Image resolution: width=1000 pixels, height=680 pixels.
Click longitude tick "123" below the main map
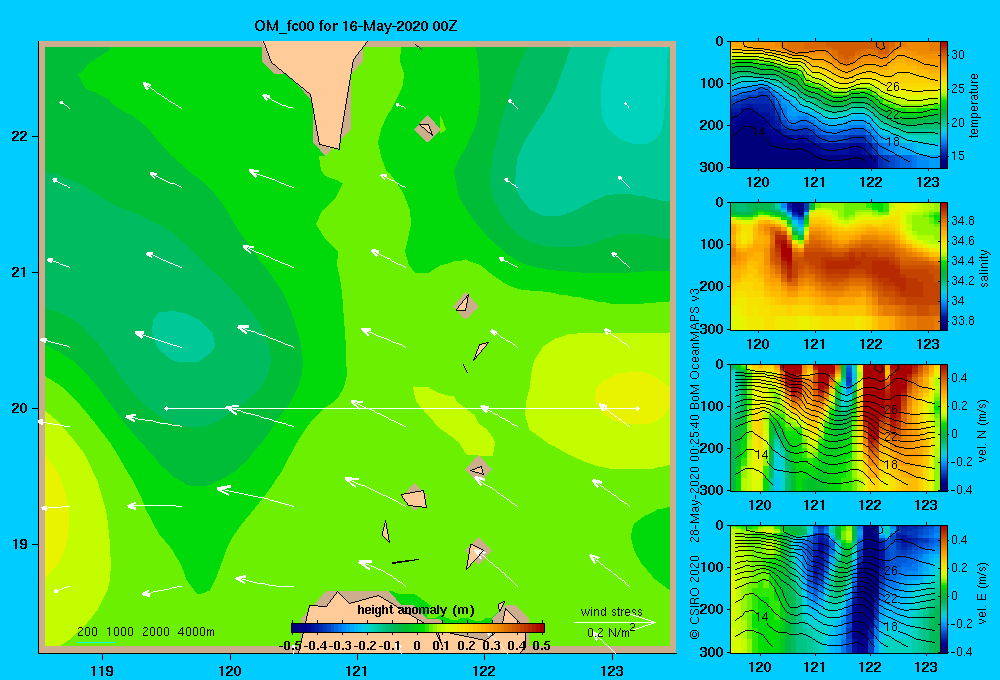point(612,670)
